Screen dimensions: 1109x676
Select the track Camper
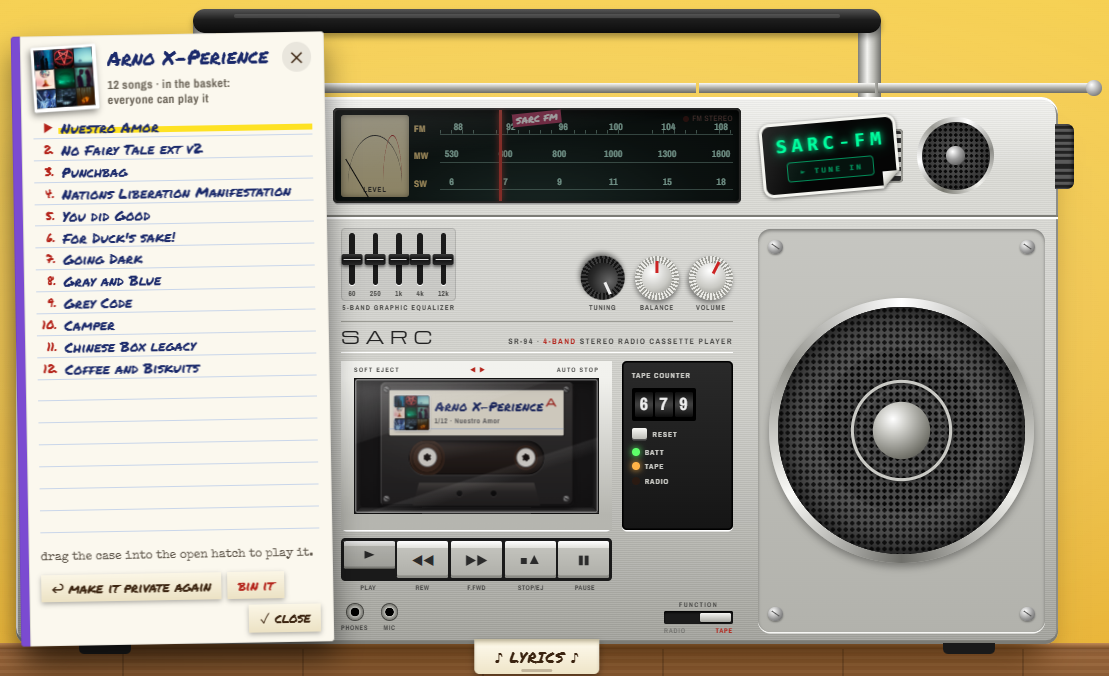tap(177, 325)
